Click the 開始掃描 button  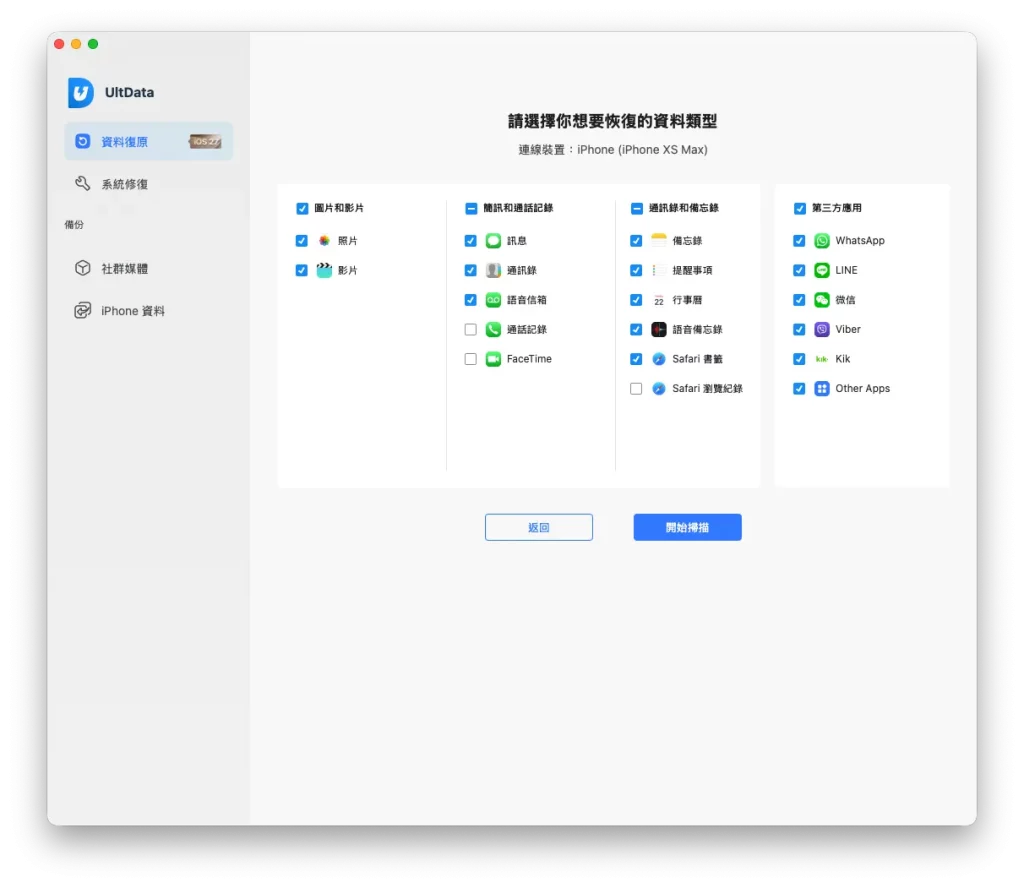(x=687, y=528)
